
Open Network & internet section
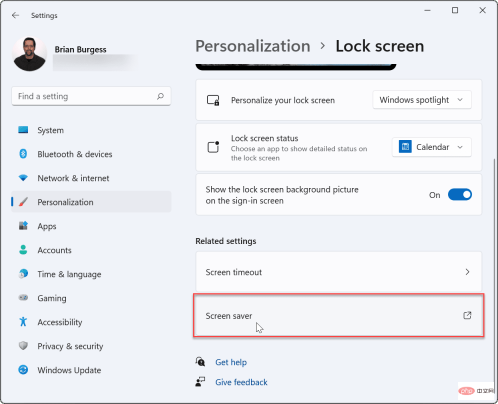click(x=91, y=178)
